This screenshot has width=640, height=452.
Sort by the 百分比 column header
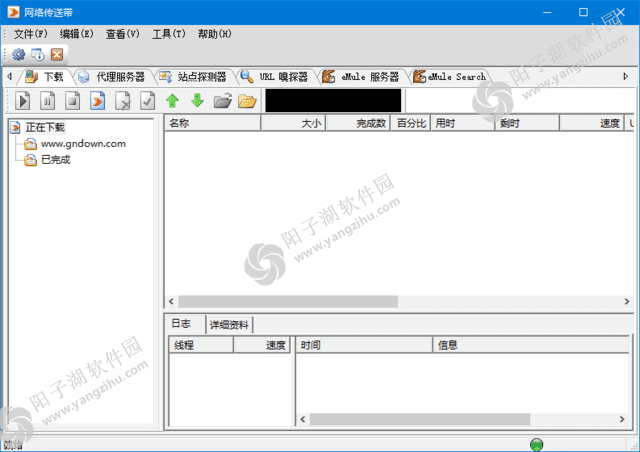[411, 123]
